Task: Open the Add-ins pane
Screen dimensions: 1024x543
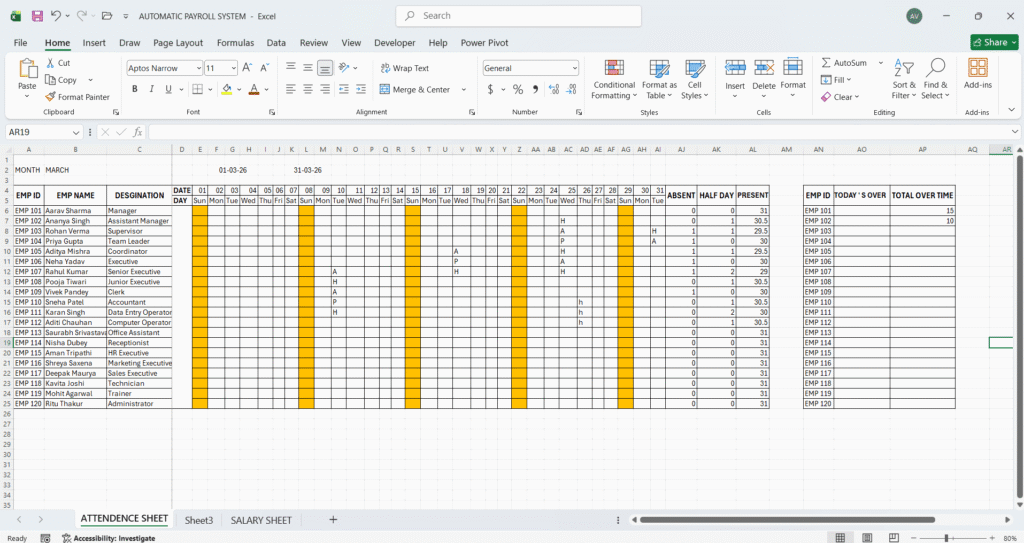Action: [978, 74]
